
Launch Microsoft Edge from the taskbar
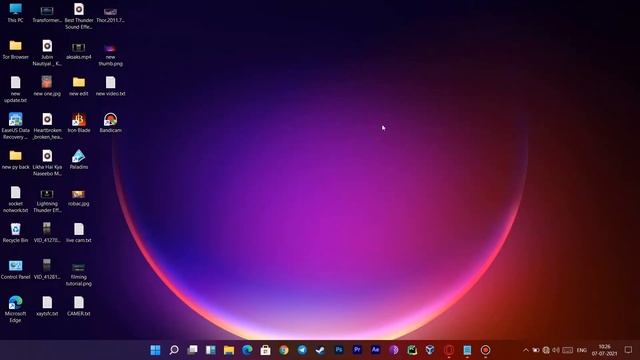tap(247, 350)
